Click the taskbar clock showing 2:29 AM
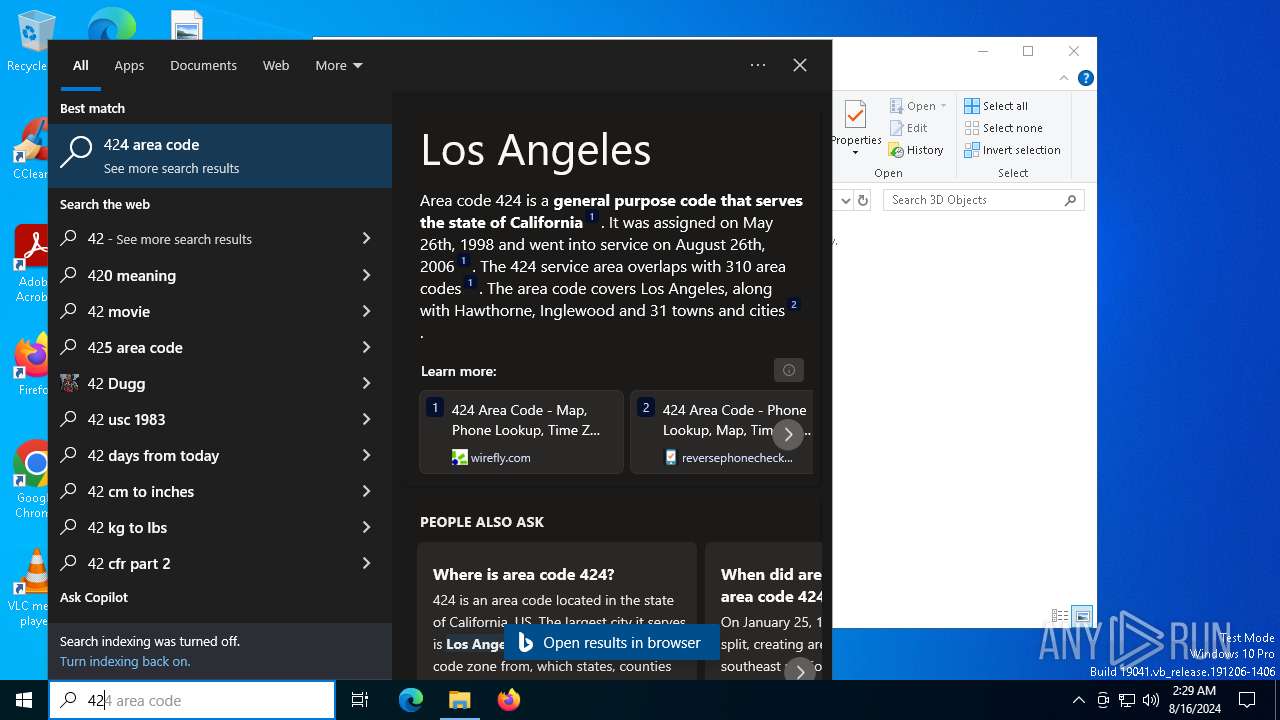Screen dimensions: 1280x720 pos(1193,700)
